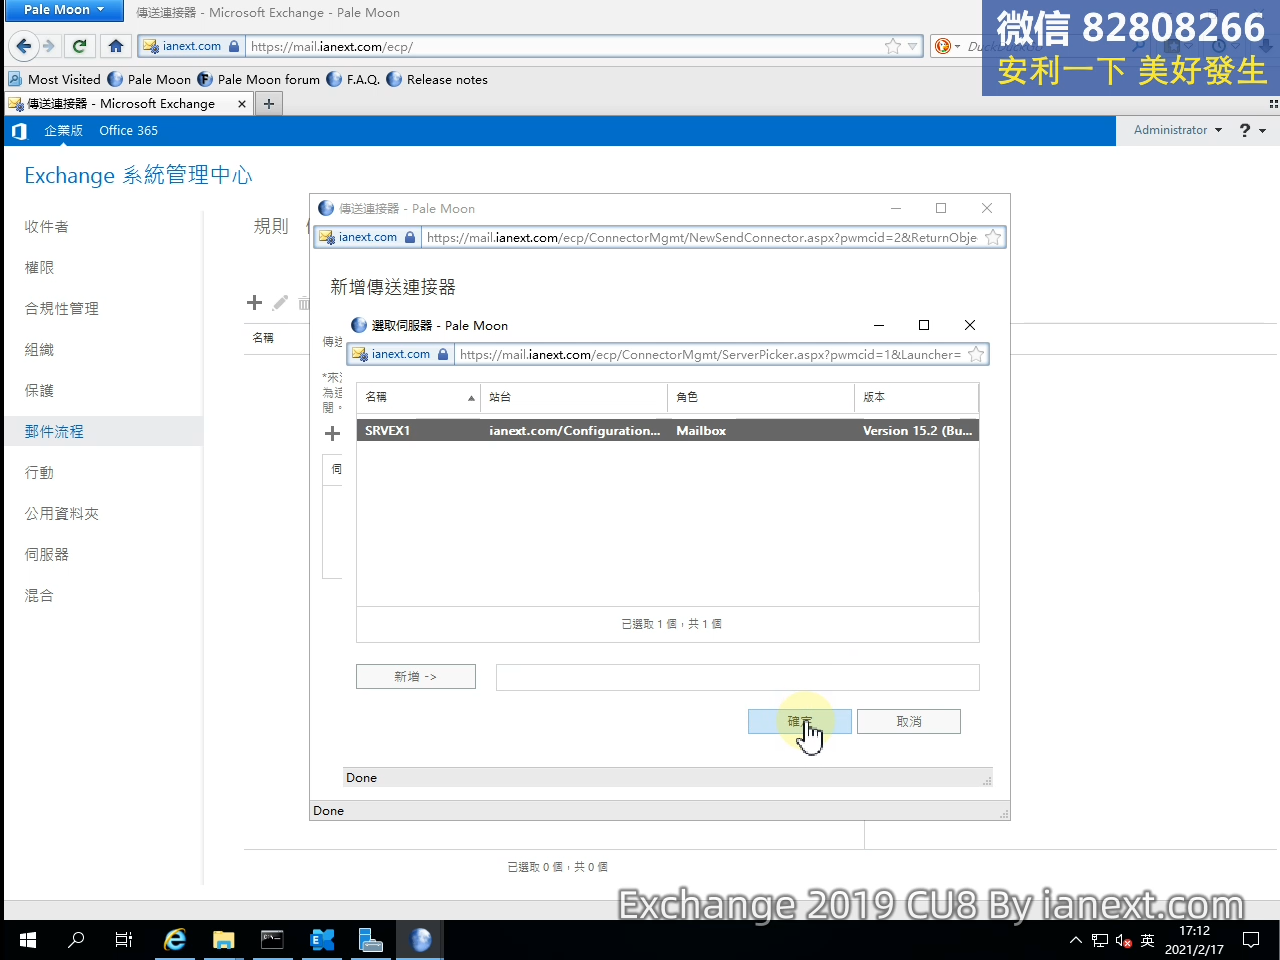
Task: Select 混合 in the left navigation
Action: click(40, 596)
